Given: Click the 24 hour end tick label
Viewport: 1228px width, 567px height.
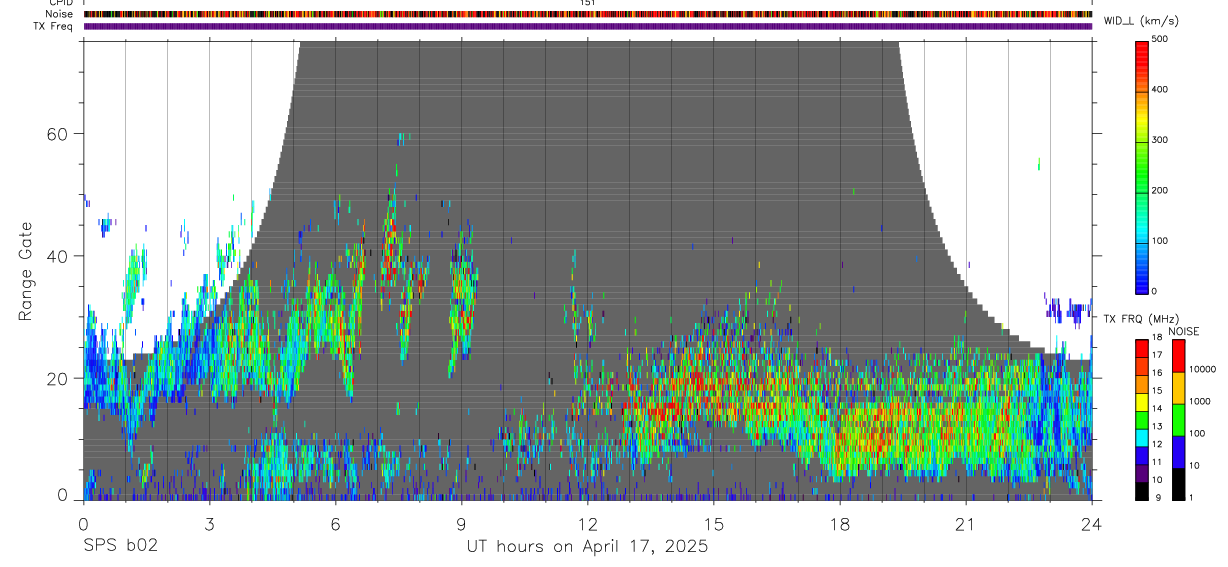Looking at the screenshot, I should point(1092,524).
